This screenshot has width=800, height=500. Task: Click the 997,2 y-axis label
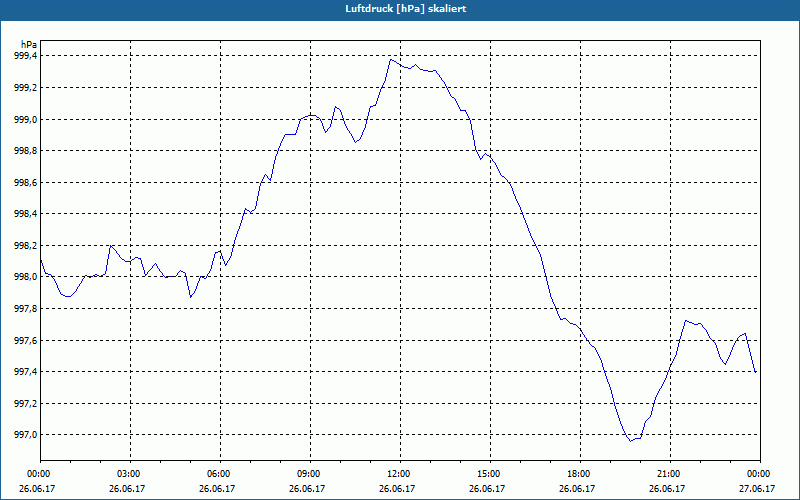pyautogui.click(x=26, y=404)
